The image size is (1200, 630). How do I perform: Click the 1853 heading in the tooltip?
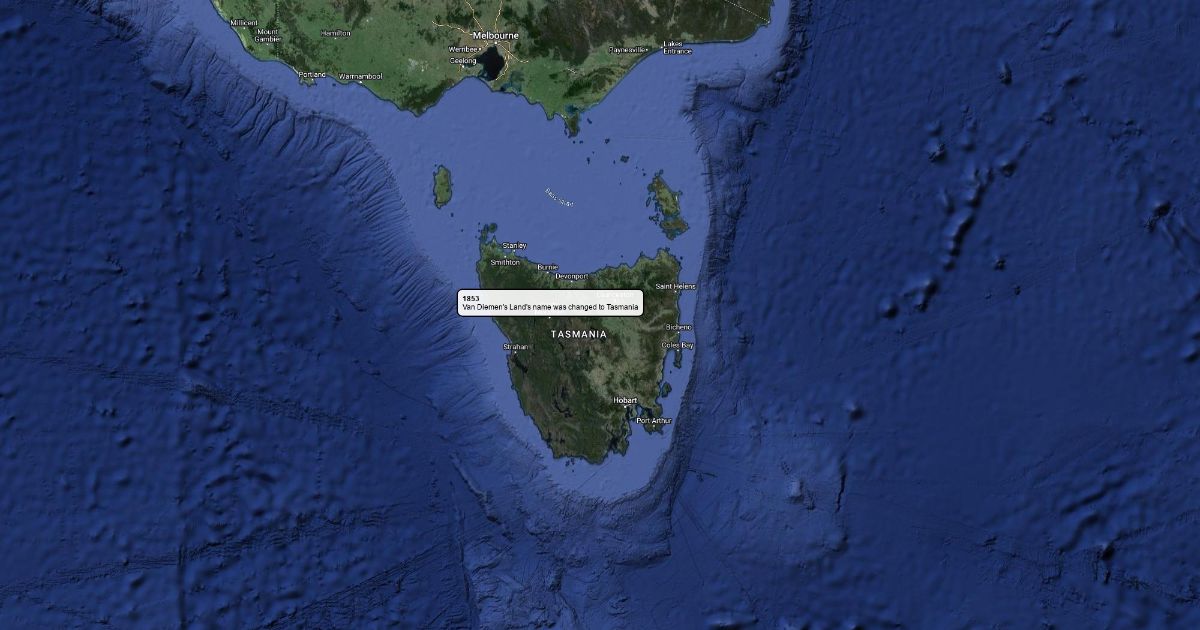coord(470,298)
